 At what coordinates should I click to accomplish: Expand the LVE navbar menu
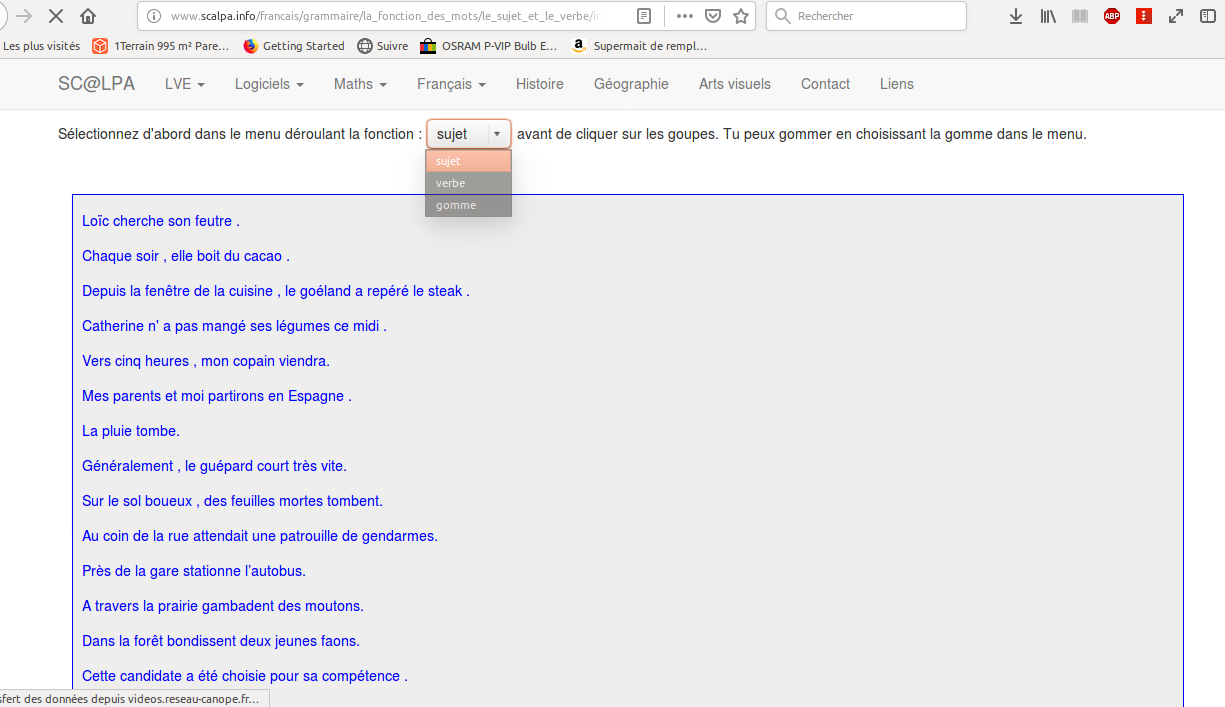click(185, 84)
